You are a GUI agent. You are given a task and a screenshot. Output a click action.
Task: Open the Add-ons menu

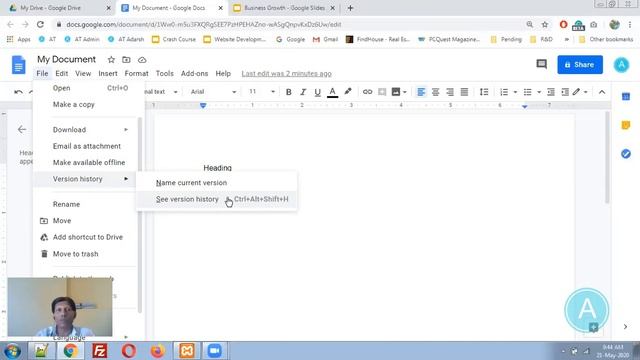pyautogui.click(x=194, y=73)
